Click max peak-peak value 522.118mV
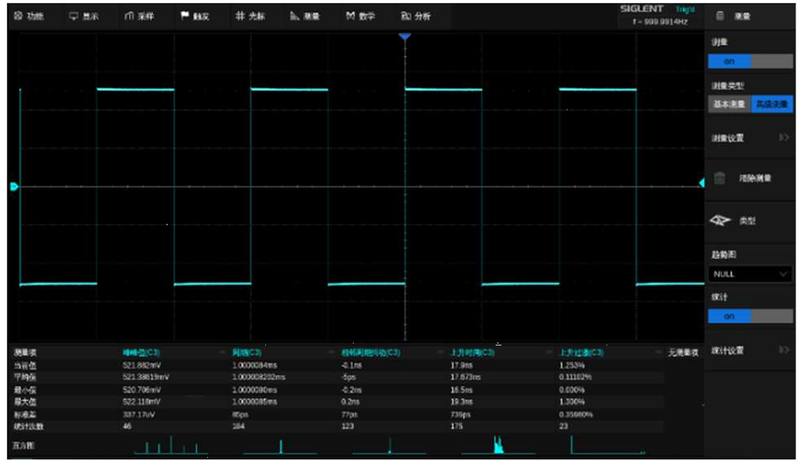Screen dimensions: 800x465 point(141,402)
